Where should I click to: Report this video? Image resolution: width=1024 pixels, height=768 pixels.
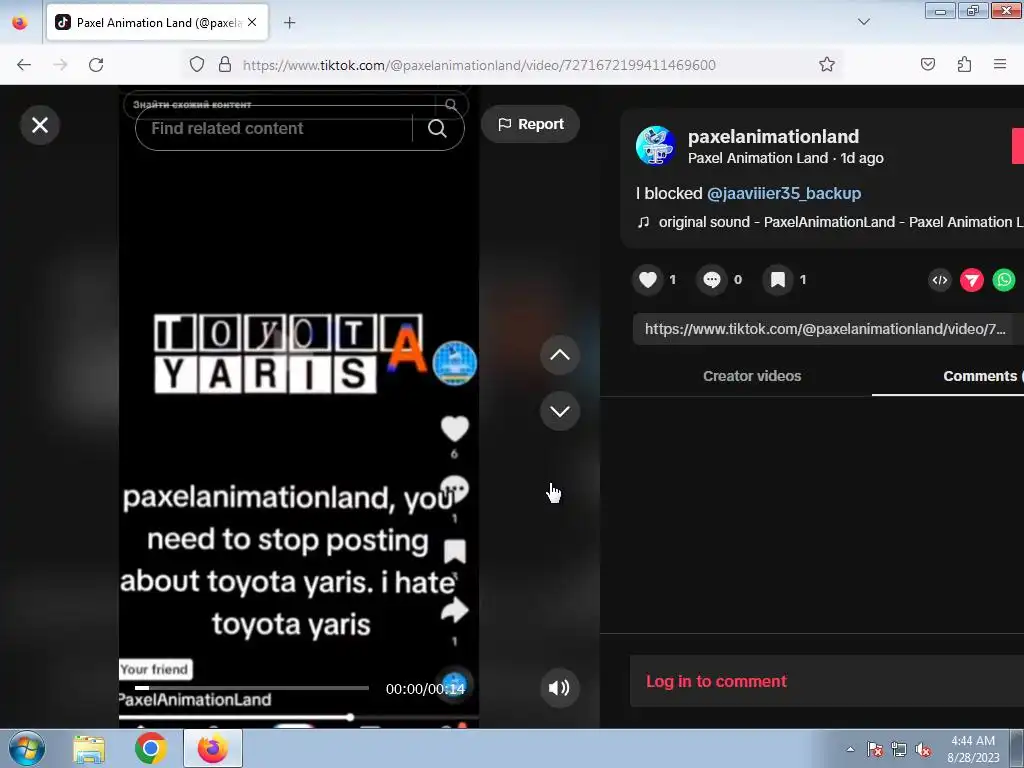point(530,124)
